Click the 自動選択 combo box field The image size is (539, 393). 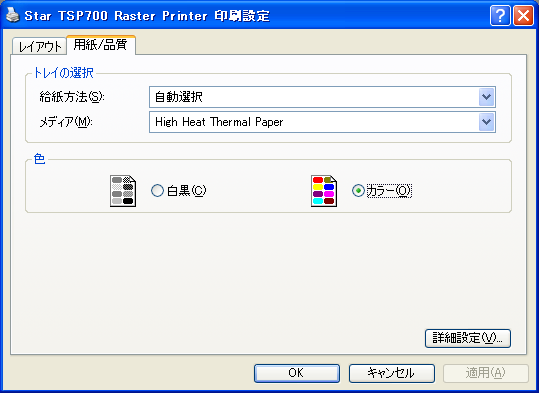coord(322,97)
